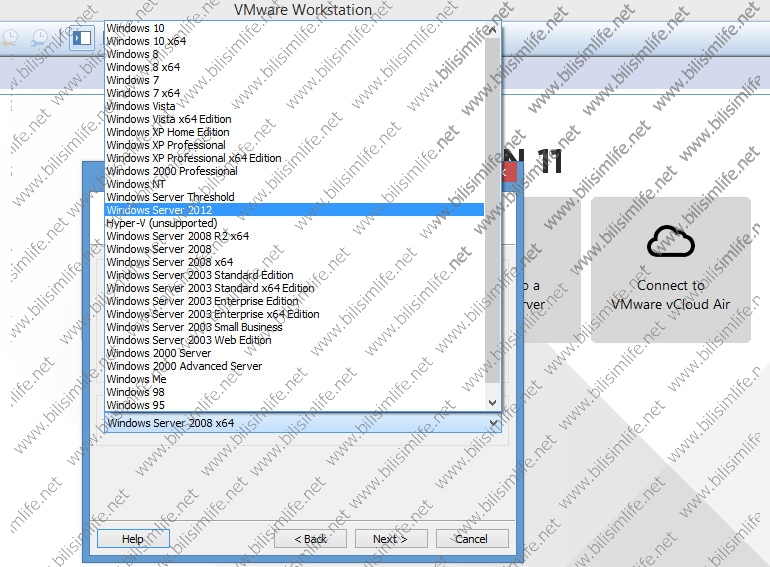Viewport: 770px width, 567px height.
Task: Click the list scrollbar up arrow
Action: pos(493,30)
